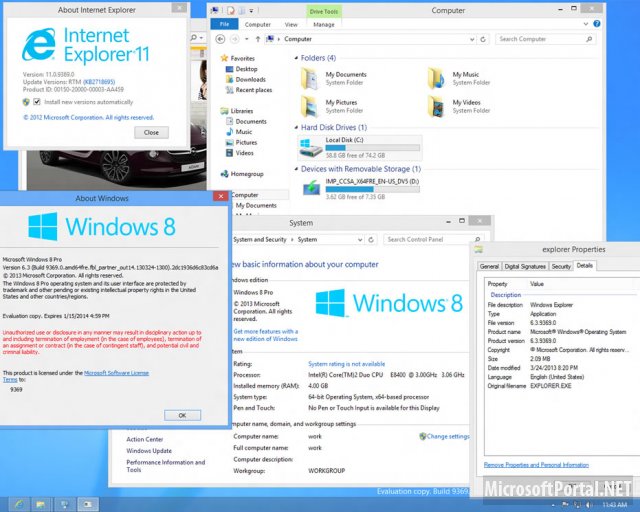Click Remove Properties and Personal Information
The height and width of the screenshot is (512, 640).
536,465
